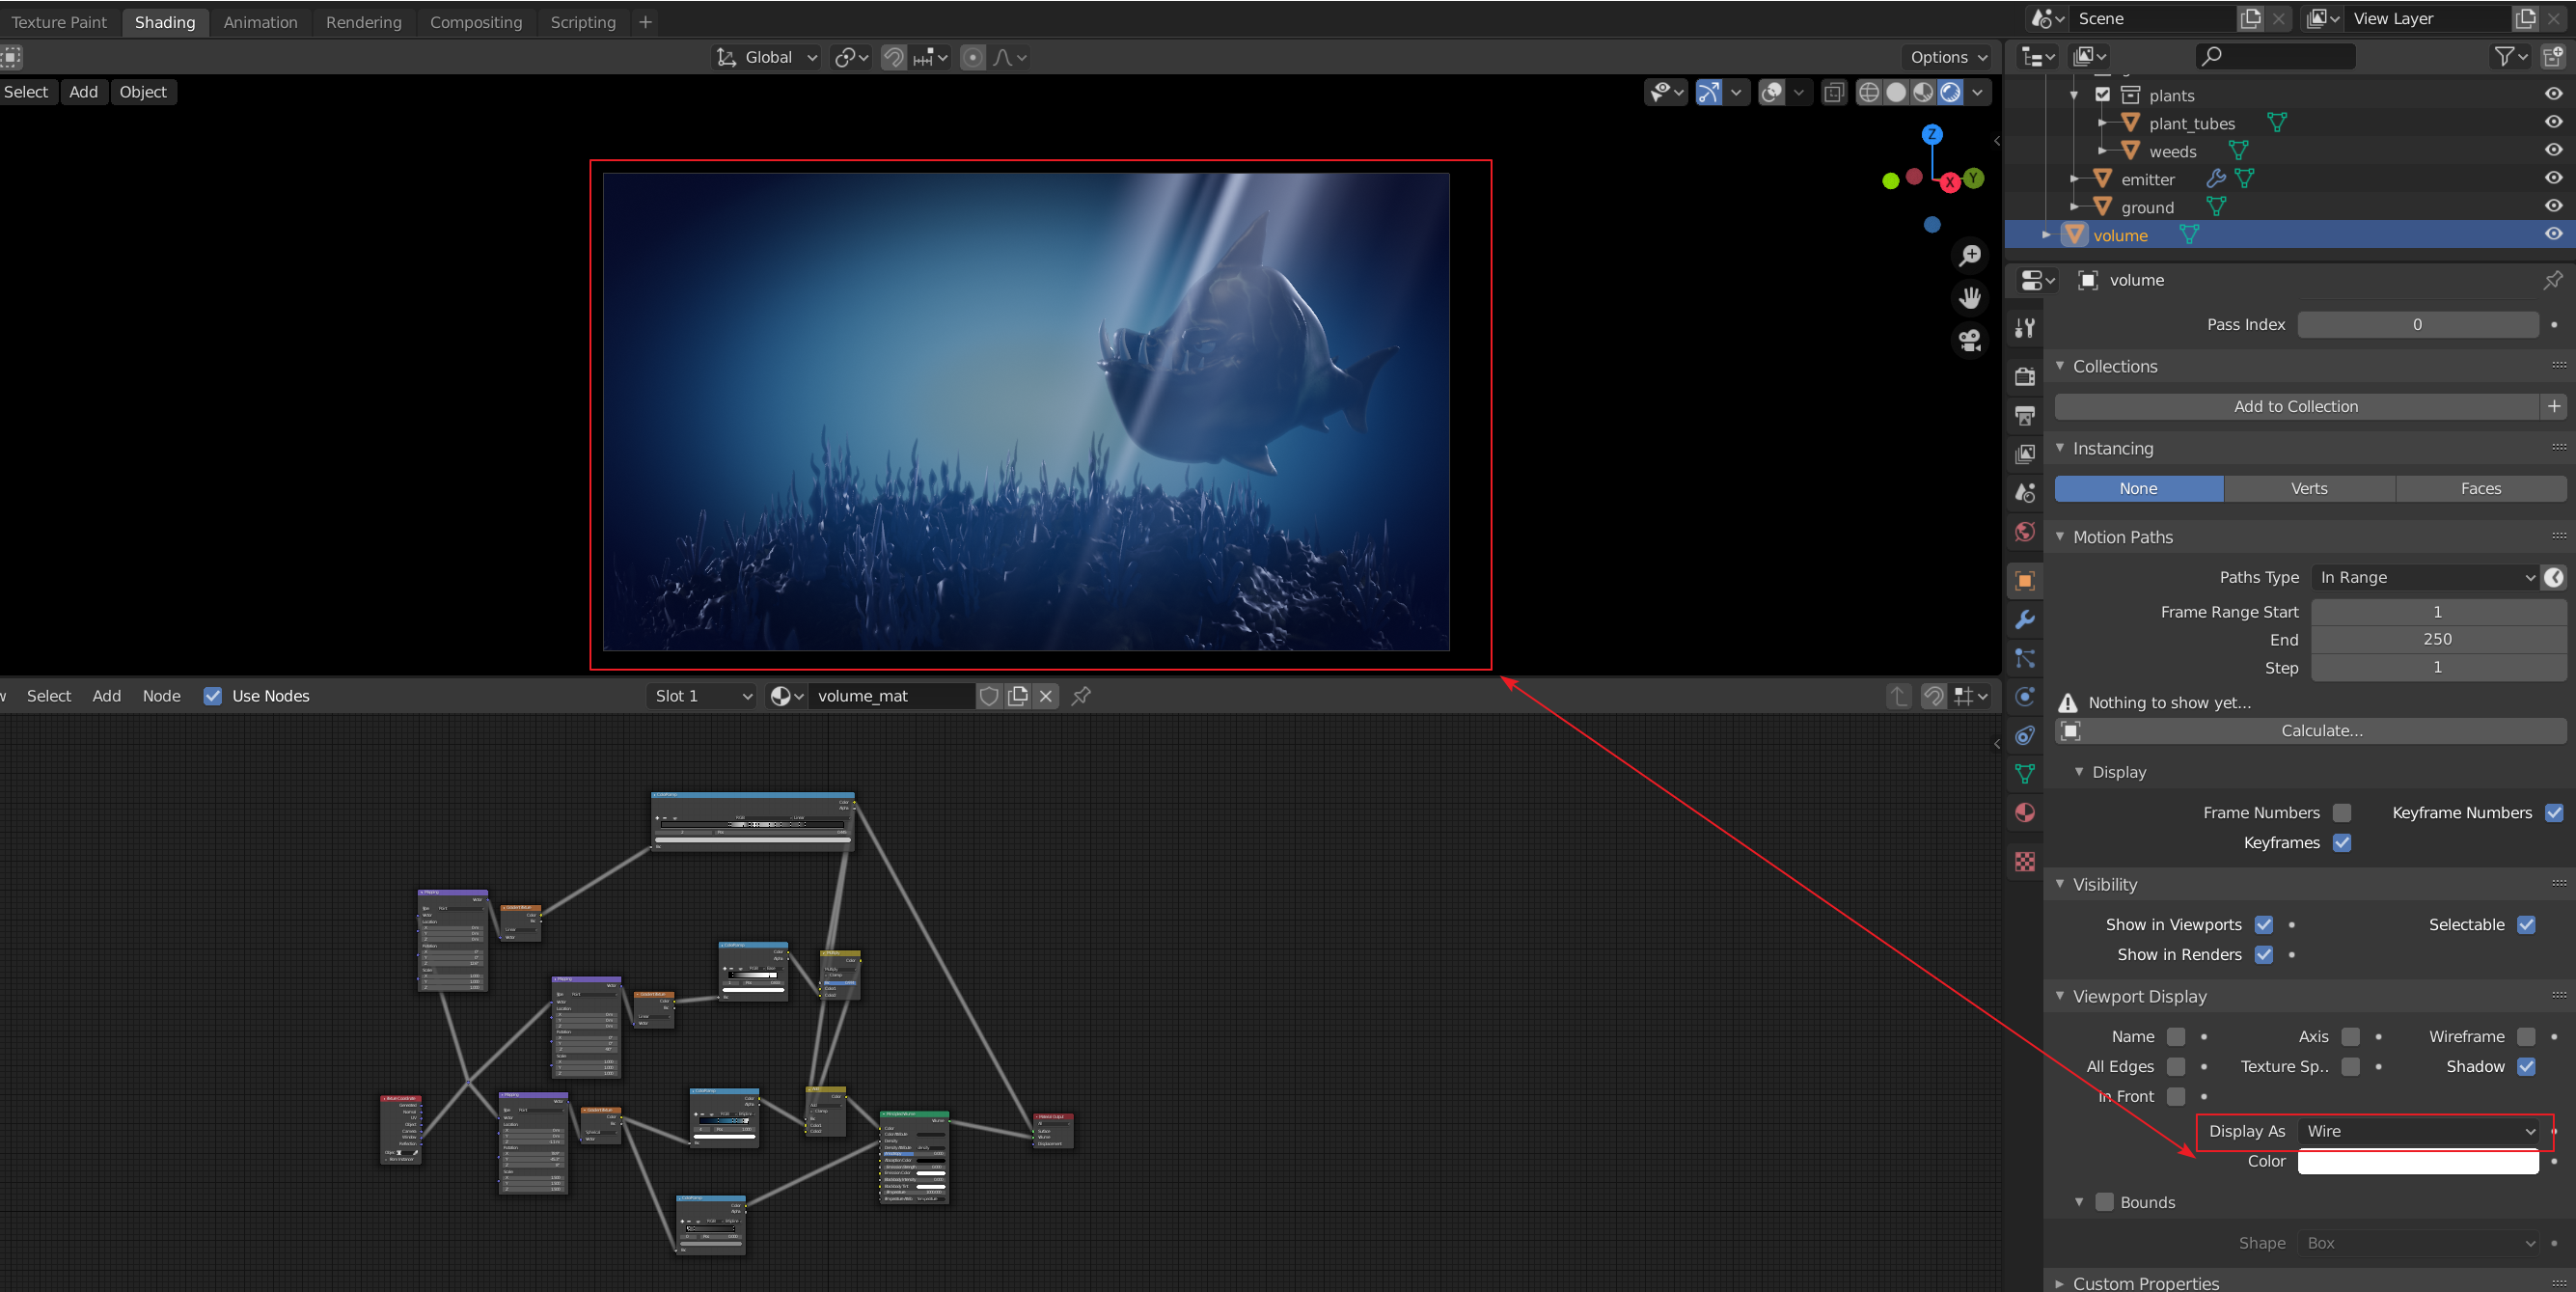Viewport: 2576px width, 1292px height.
Task: Hide the ground object in outliner
Action: coord(2553,206)
